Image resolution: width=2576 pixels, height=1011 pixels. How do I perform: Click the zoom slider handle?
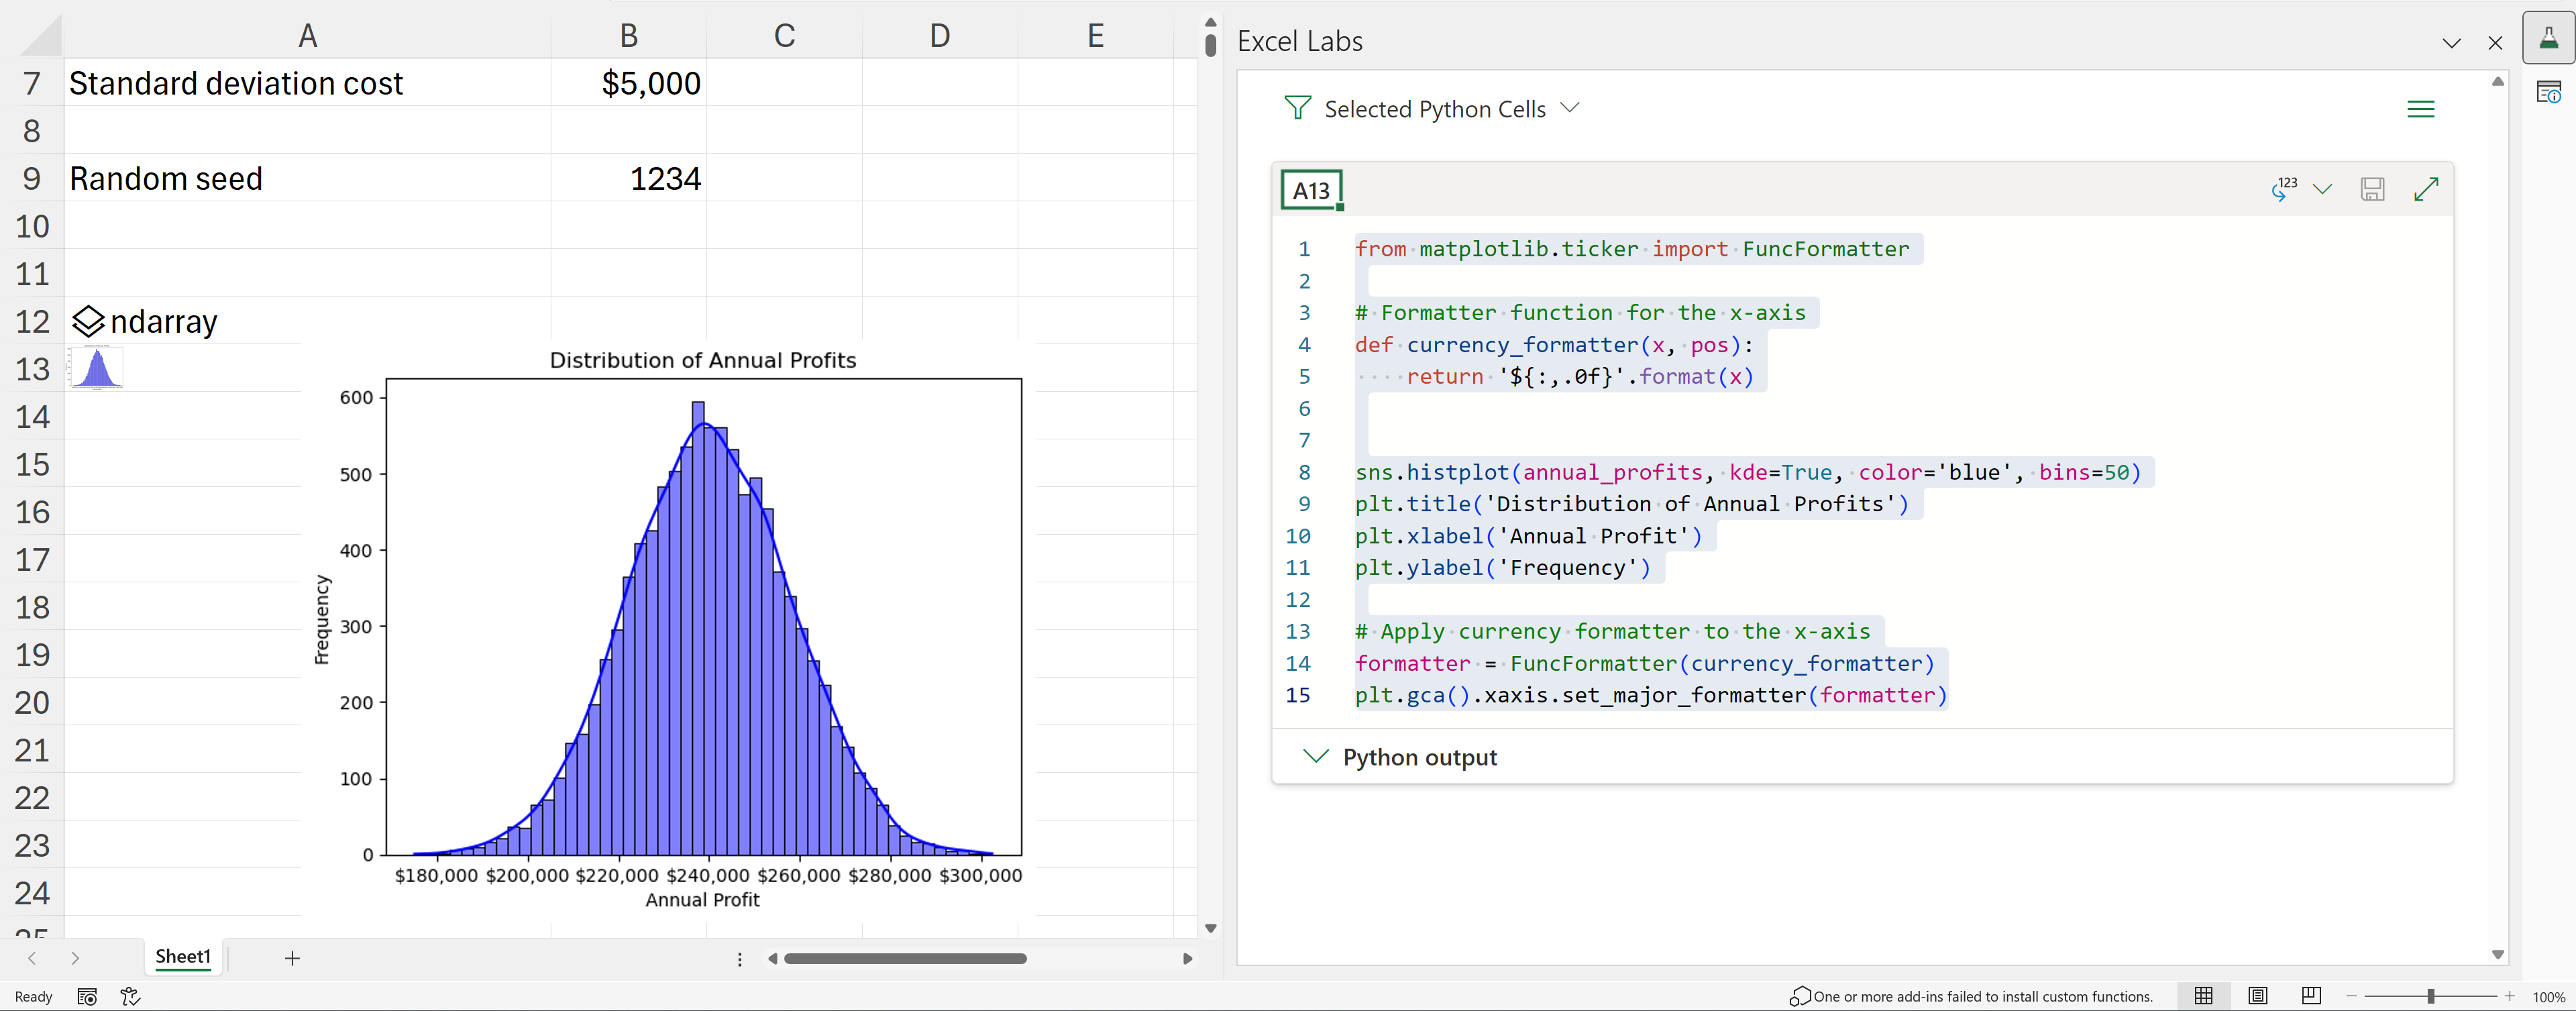pos(2430,996)
